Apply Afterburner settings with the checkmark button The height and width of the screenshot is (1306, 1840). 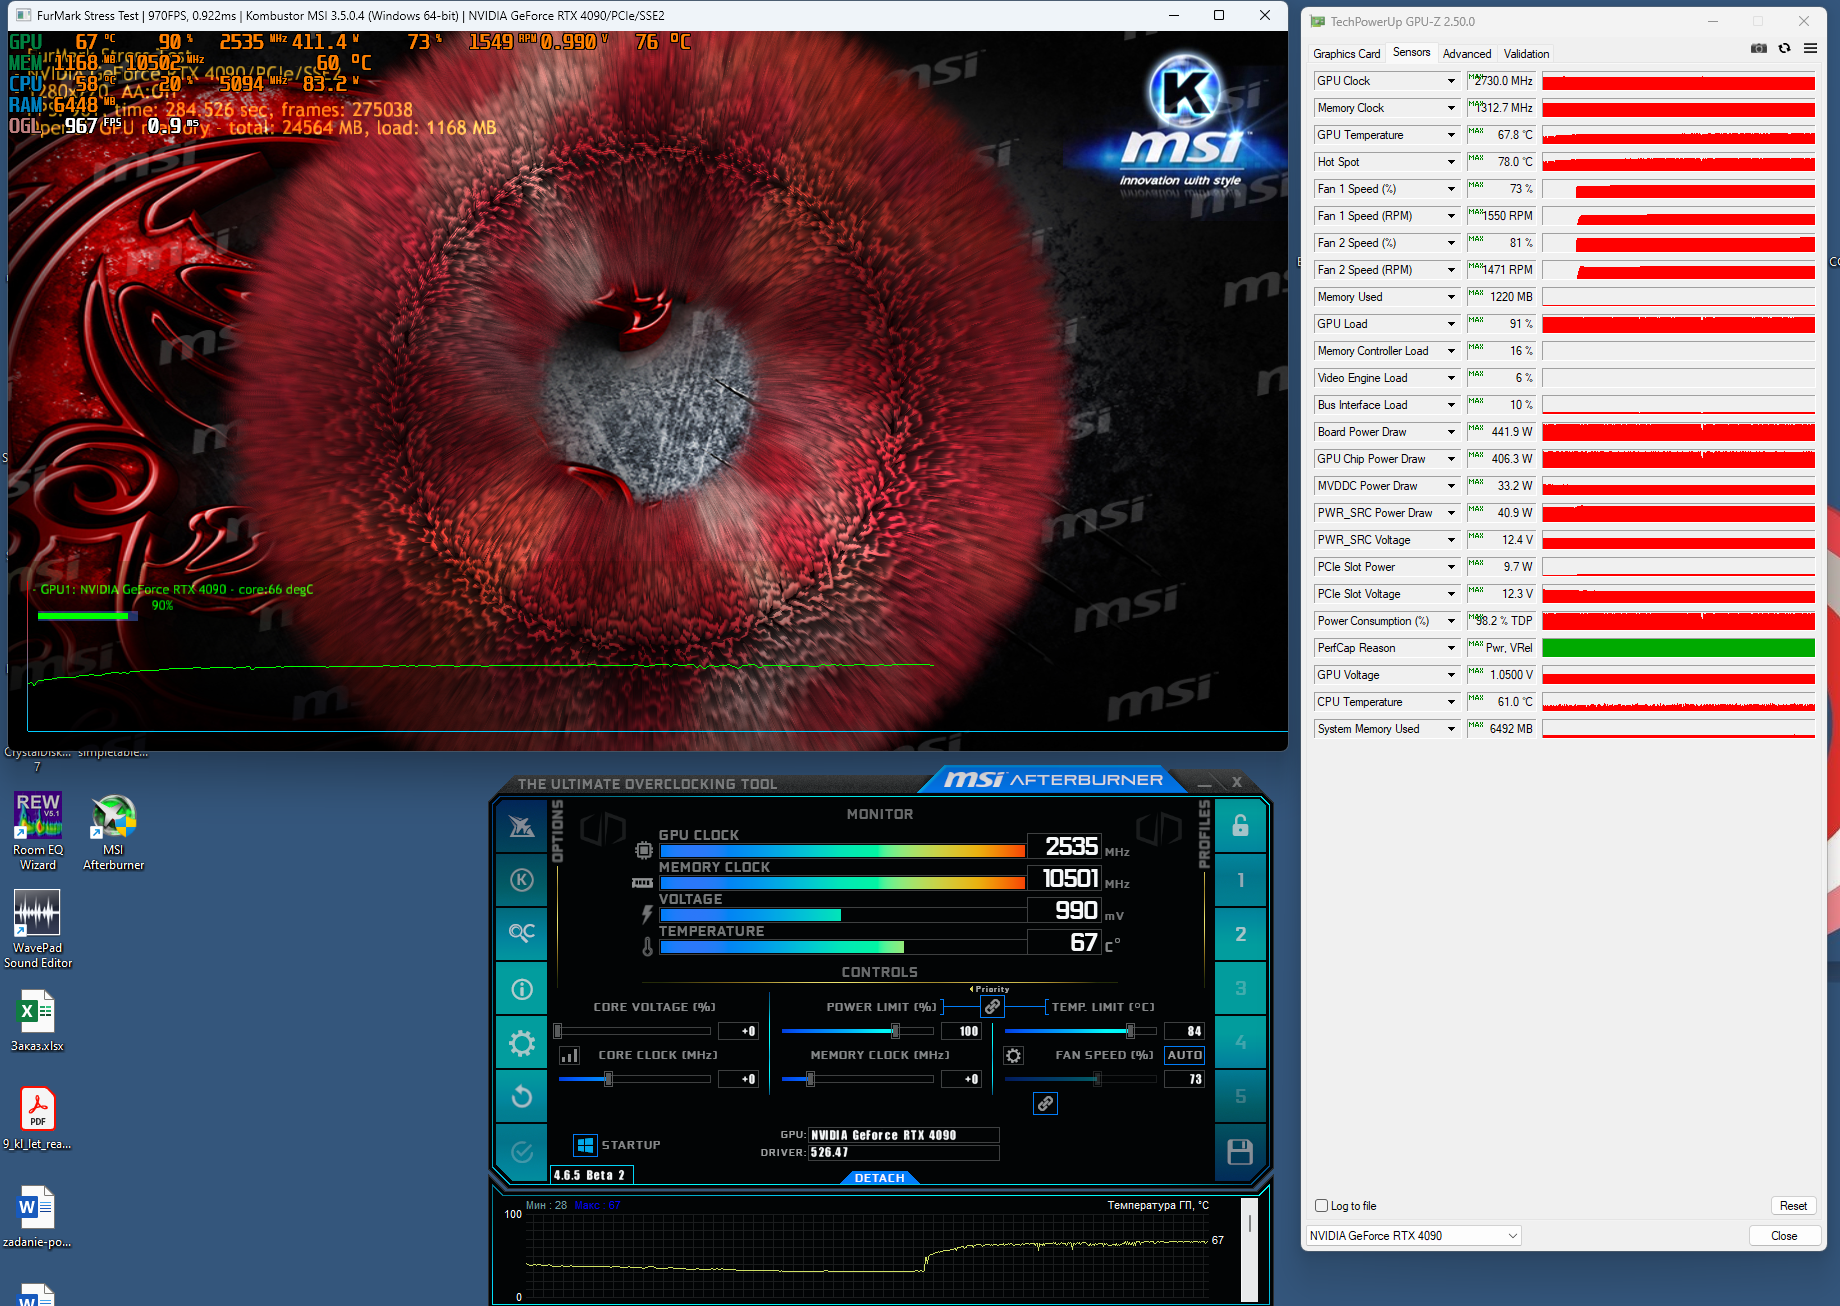(522, 1152)
